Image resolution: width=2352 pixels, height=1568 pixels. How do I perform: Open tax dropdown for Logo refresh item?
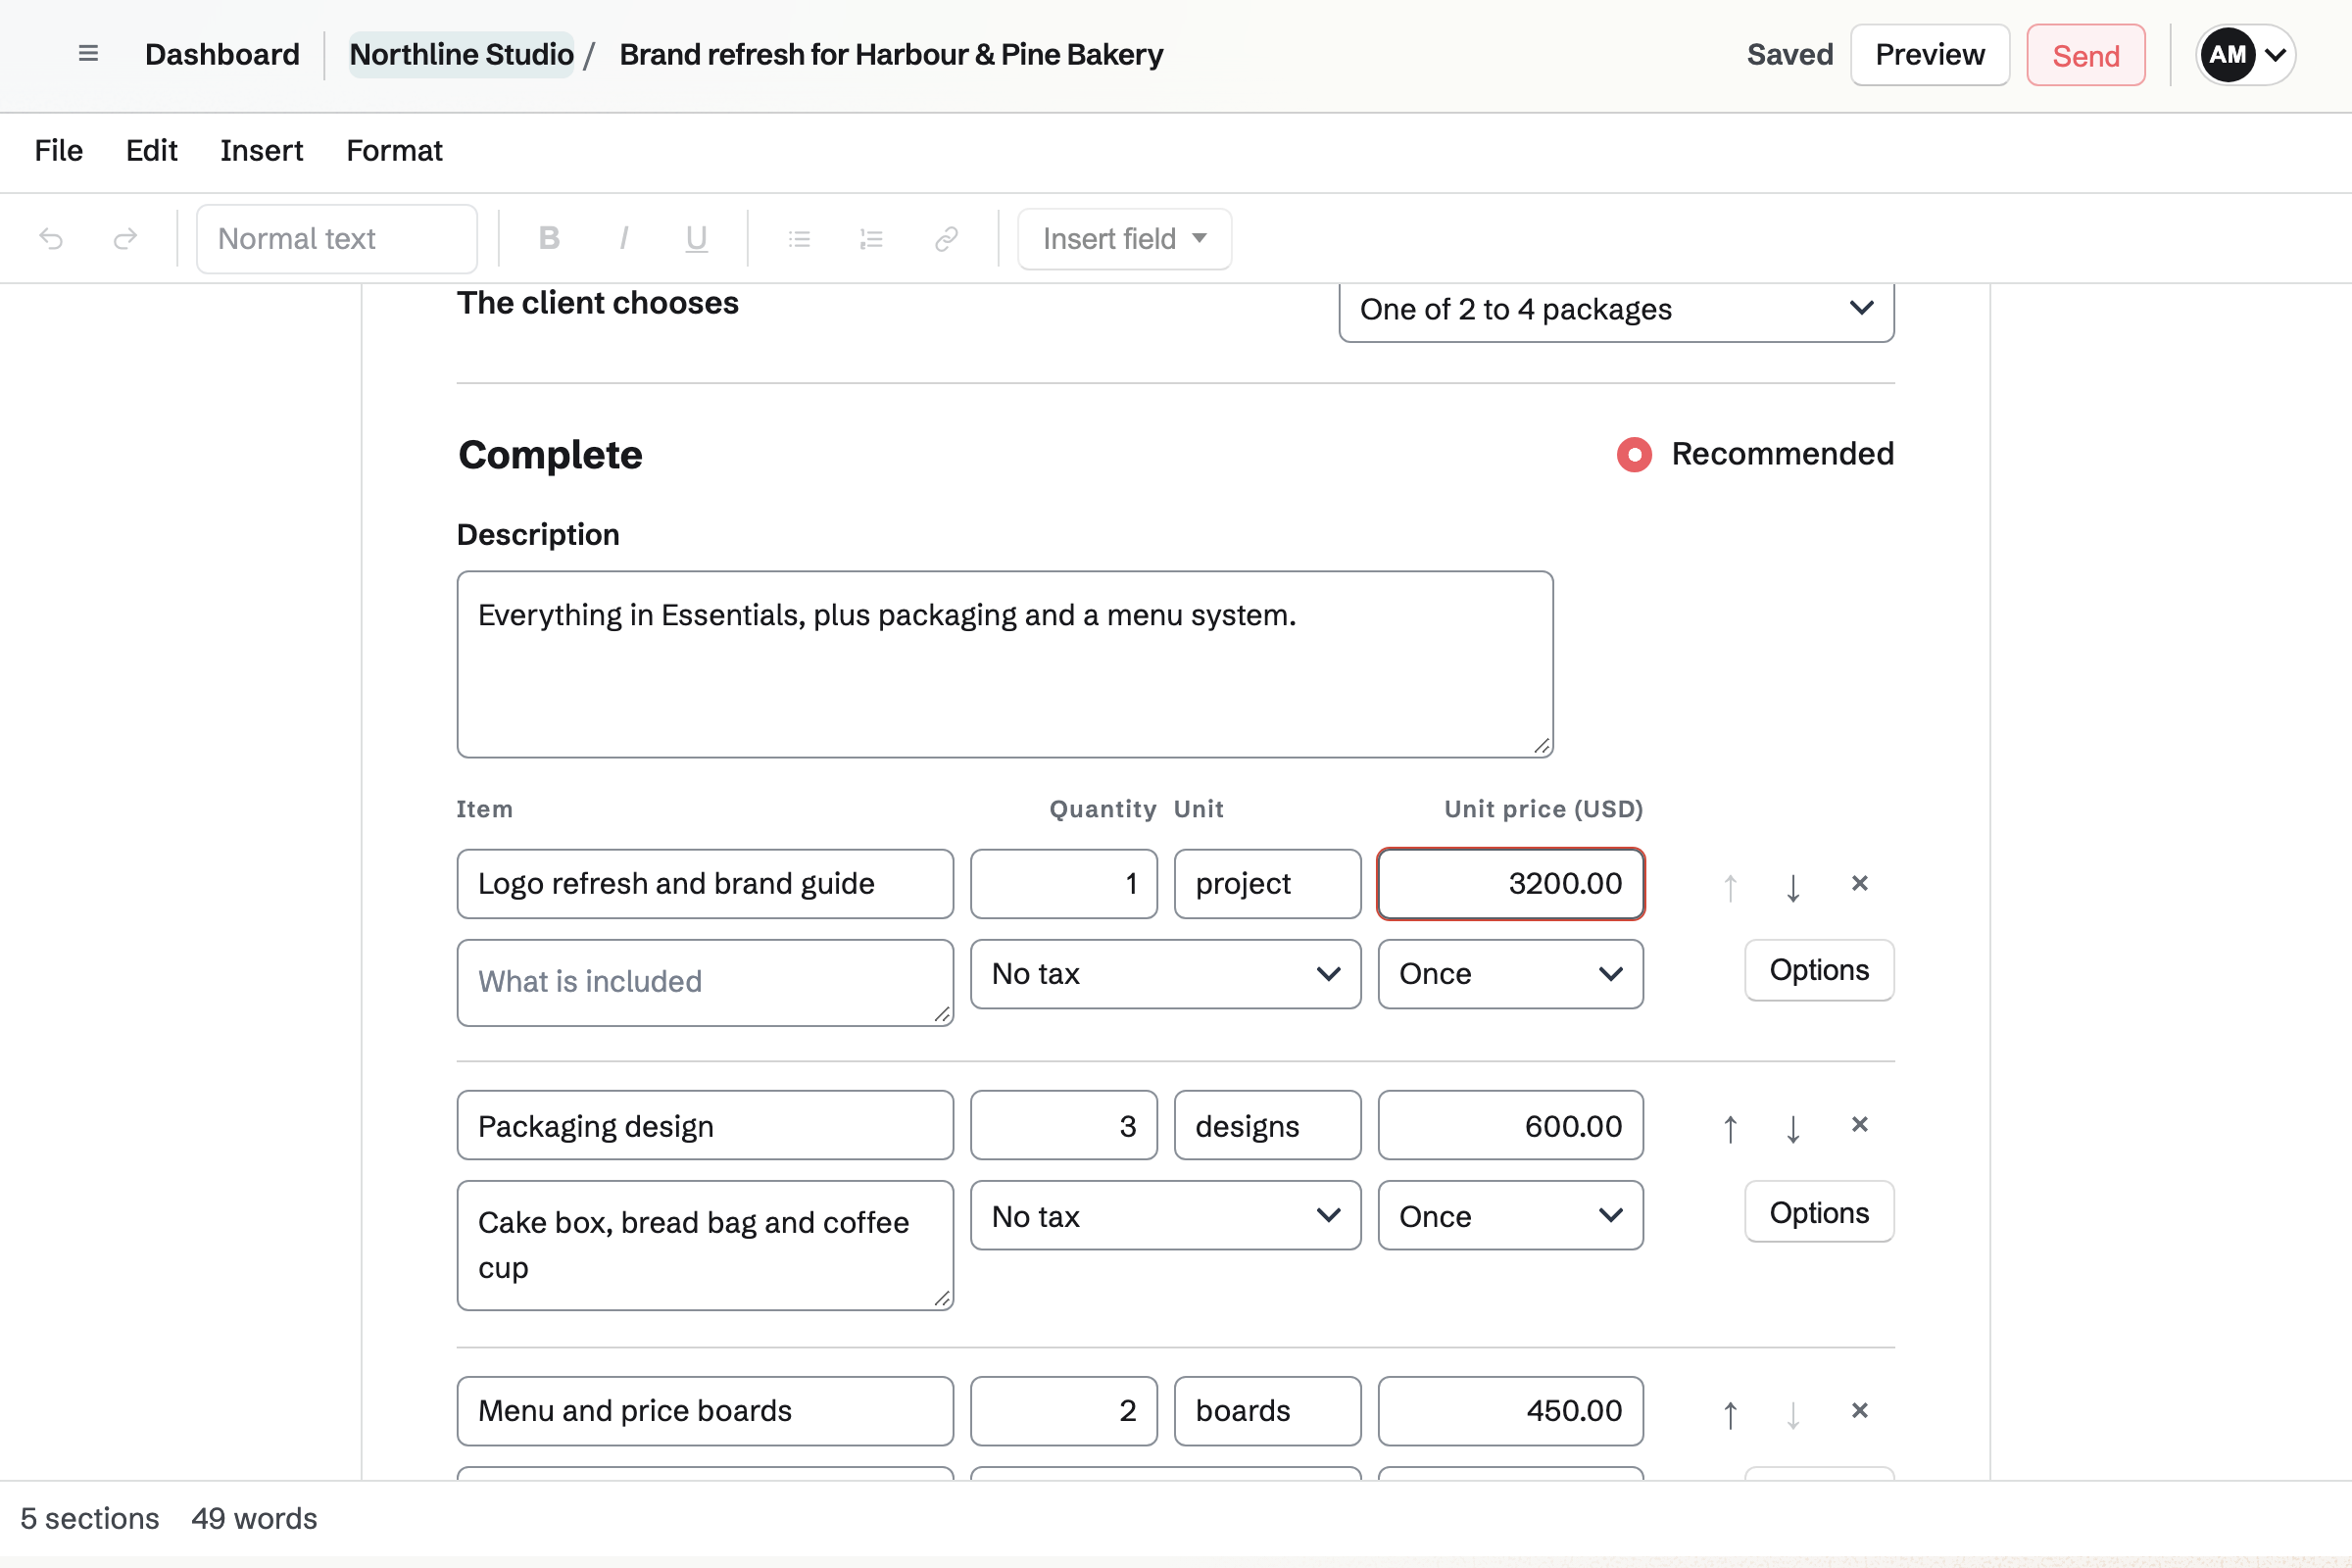pyautogui.click(x=1165, y=974)
